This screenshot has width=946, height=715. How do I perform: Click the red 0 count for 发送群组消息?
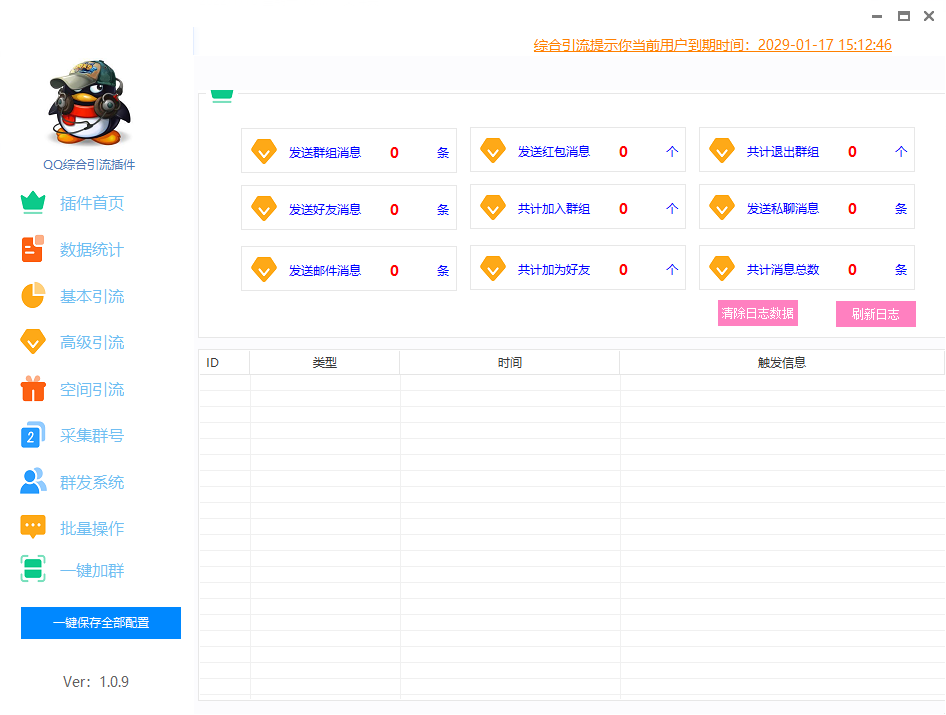[x=394, y=153]
